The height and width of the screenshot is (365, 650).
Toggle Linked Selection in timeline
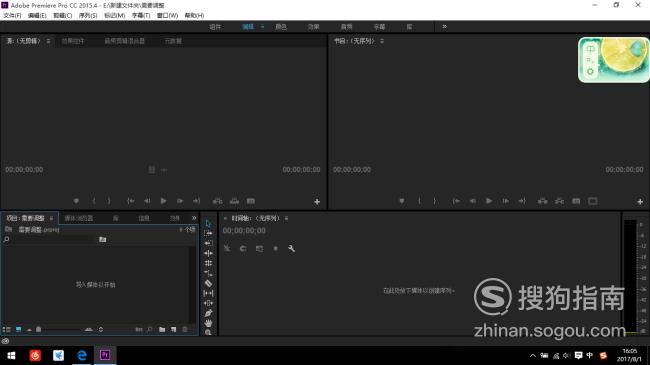(x=259, y=248)
